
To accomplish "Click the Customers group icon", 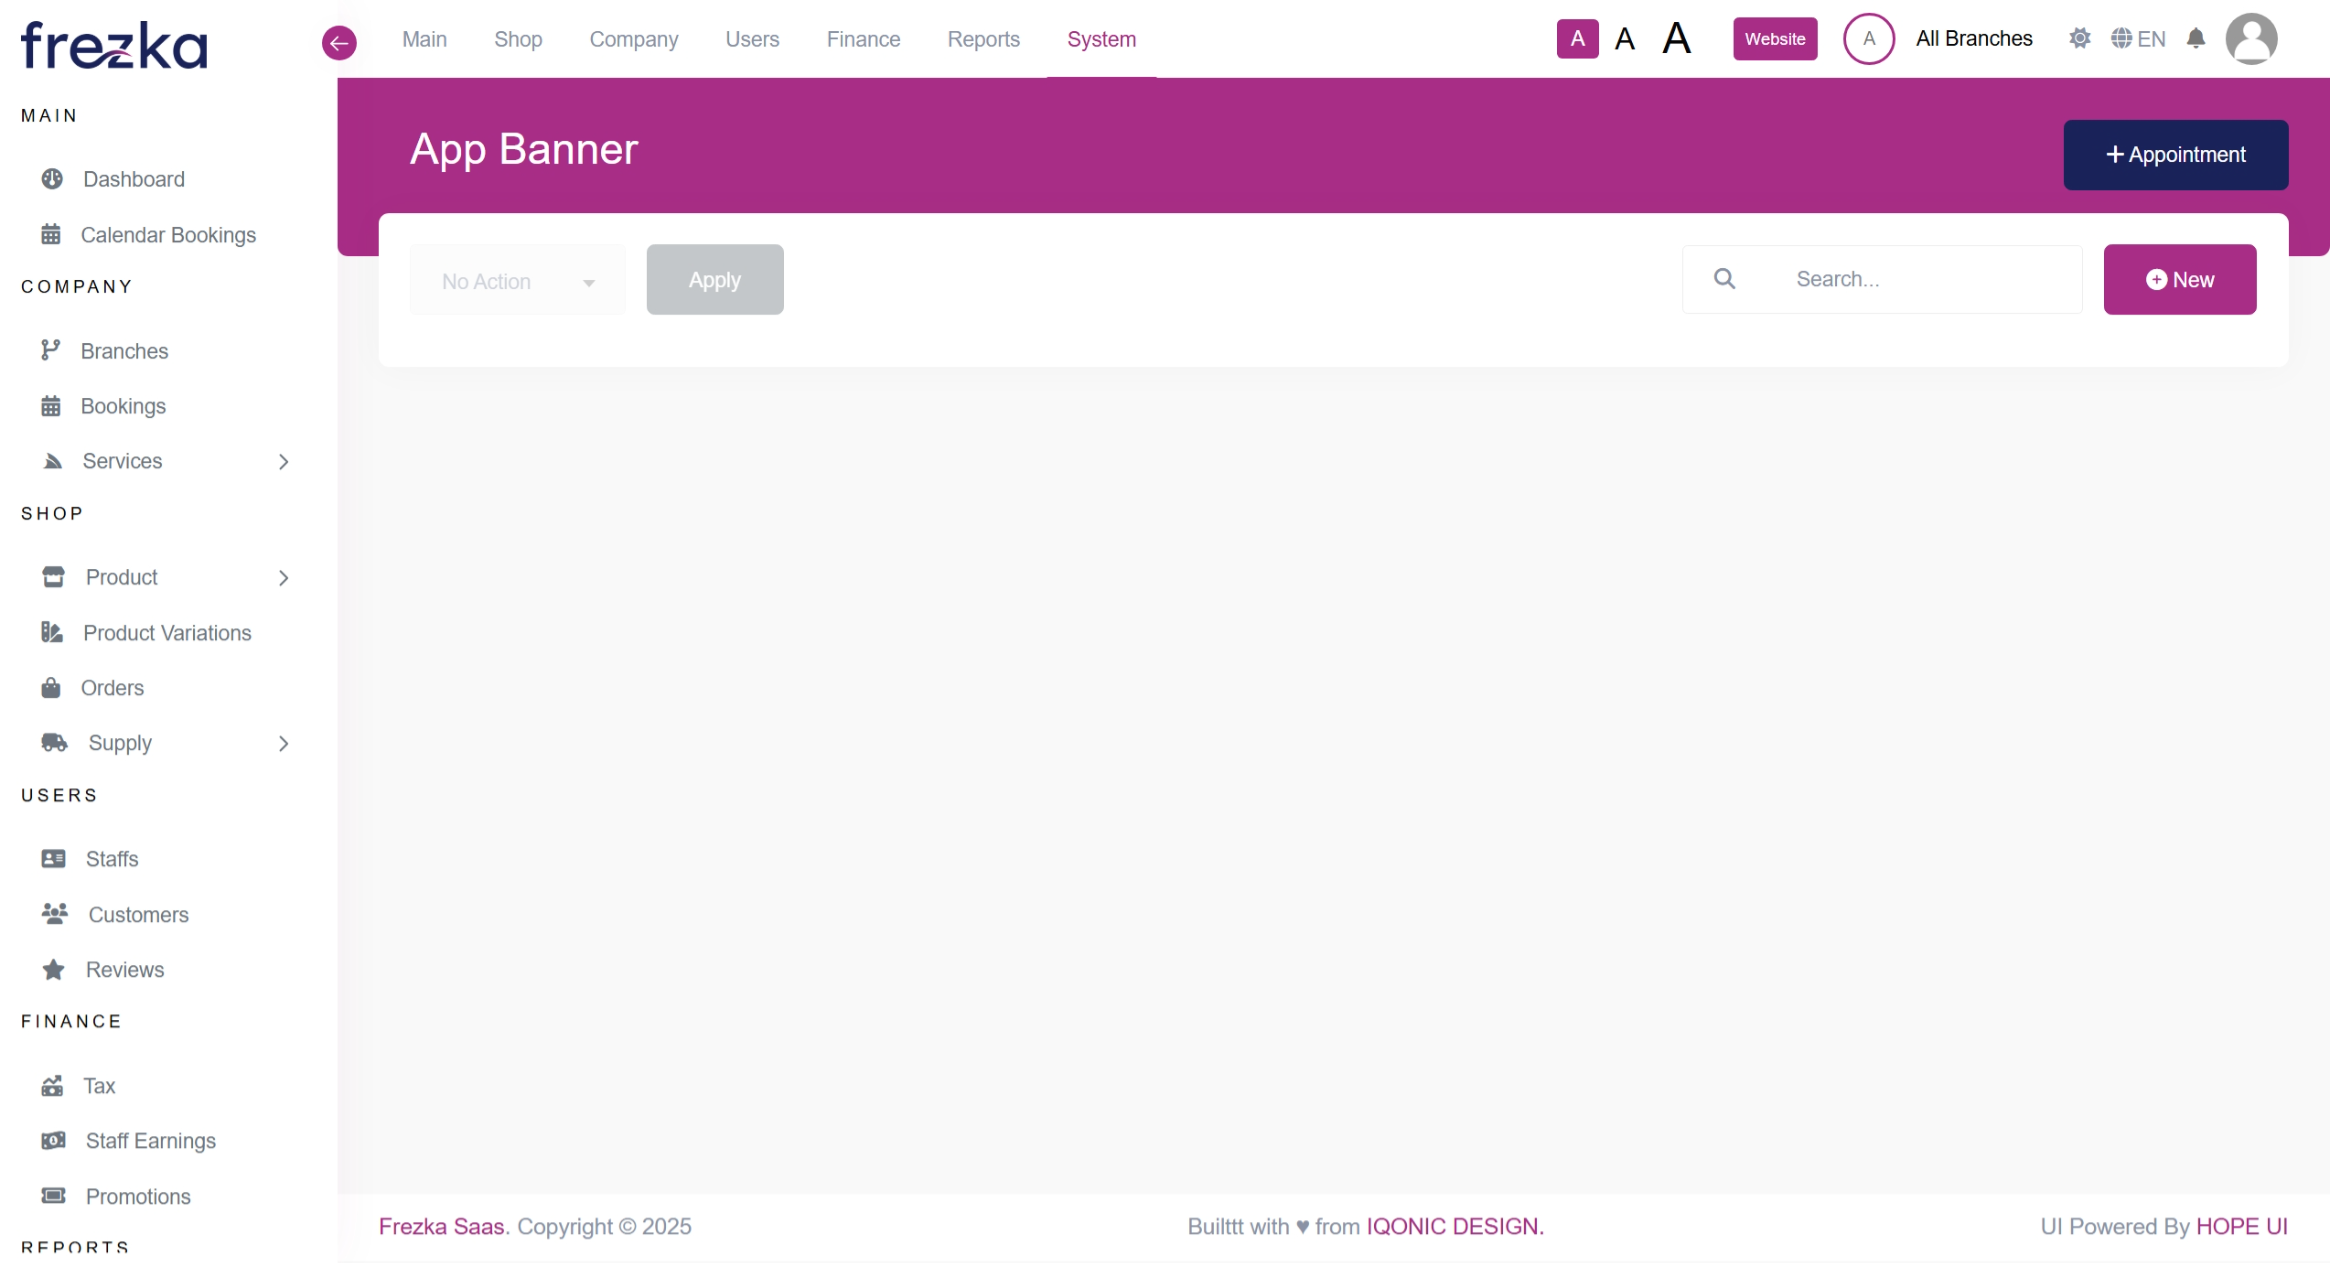I will pos(54,914).
